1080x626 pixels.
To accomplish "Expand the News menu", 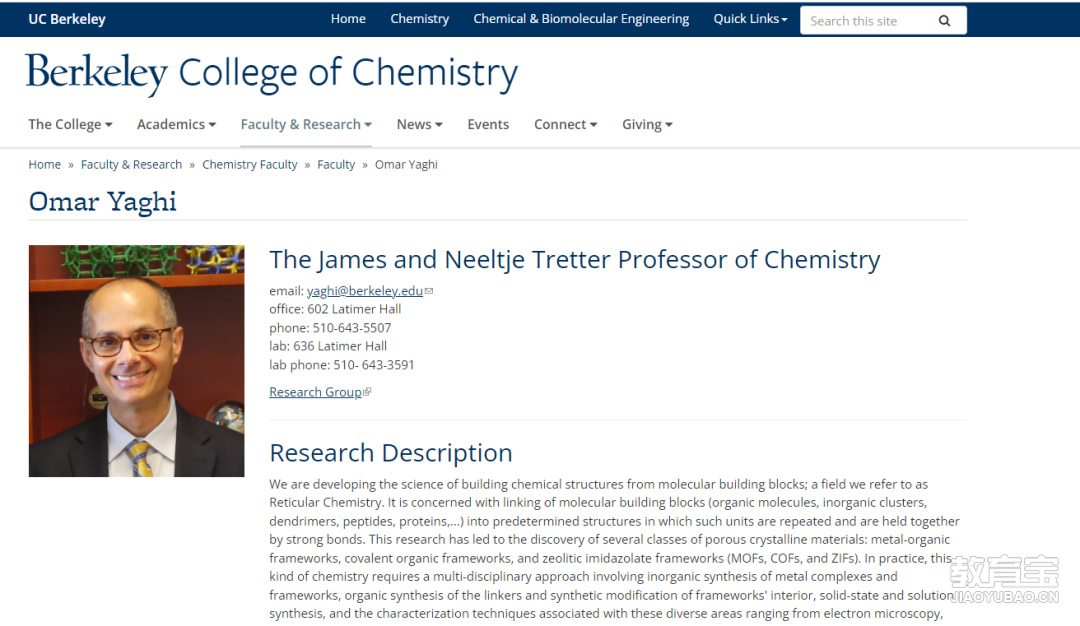I will click(x=419, y=125).
